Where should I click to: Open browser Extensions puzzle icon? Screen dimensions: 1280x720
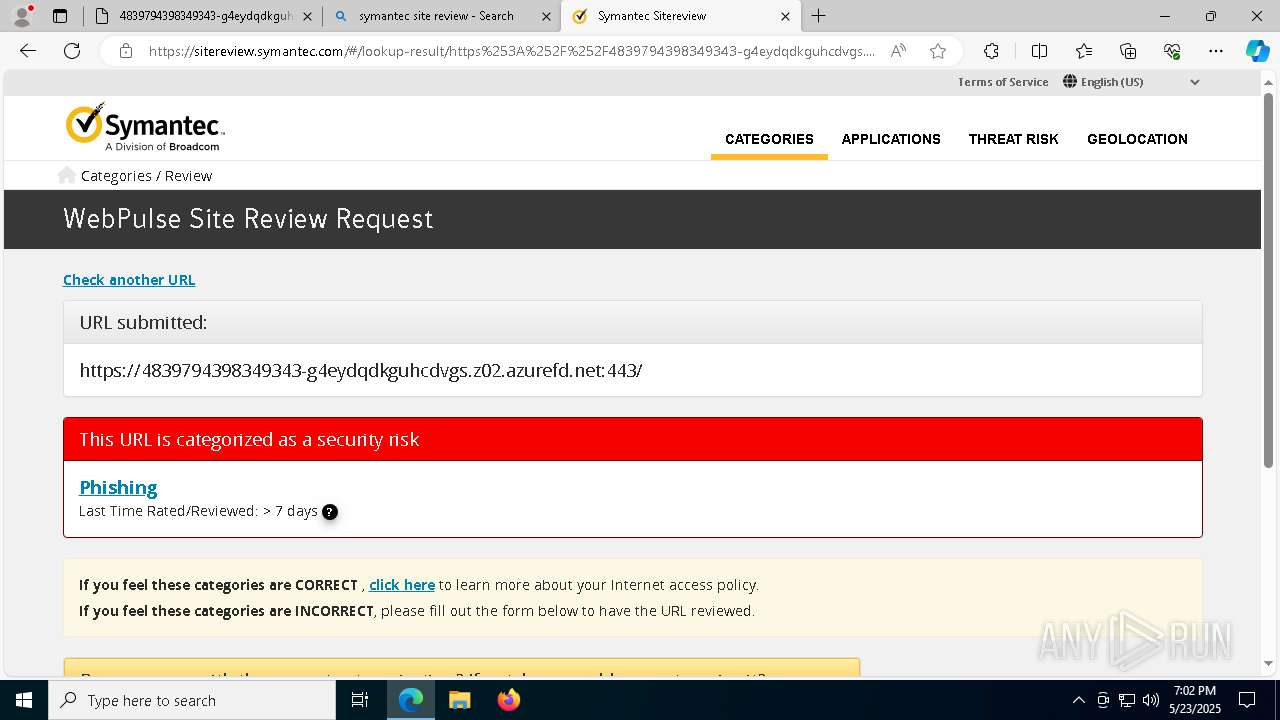click(991, 51)
